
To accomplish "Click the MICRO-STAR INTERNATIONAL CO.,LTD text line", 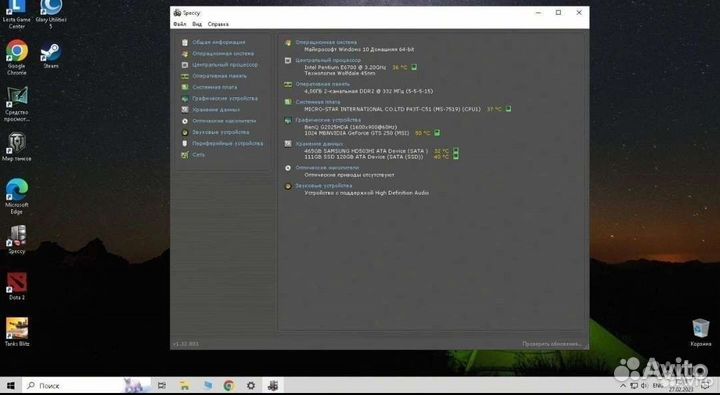I will [x=392, y=109].
